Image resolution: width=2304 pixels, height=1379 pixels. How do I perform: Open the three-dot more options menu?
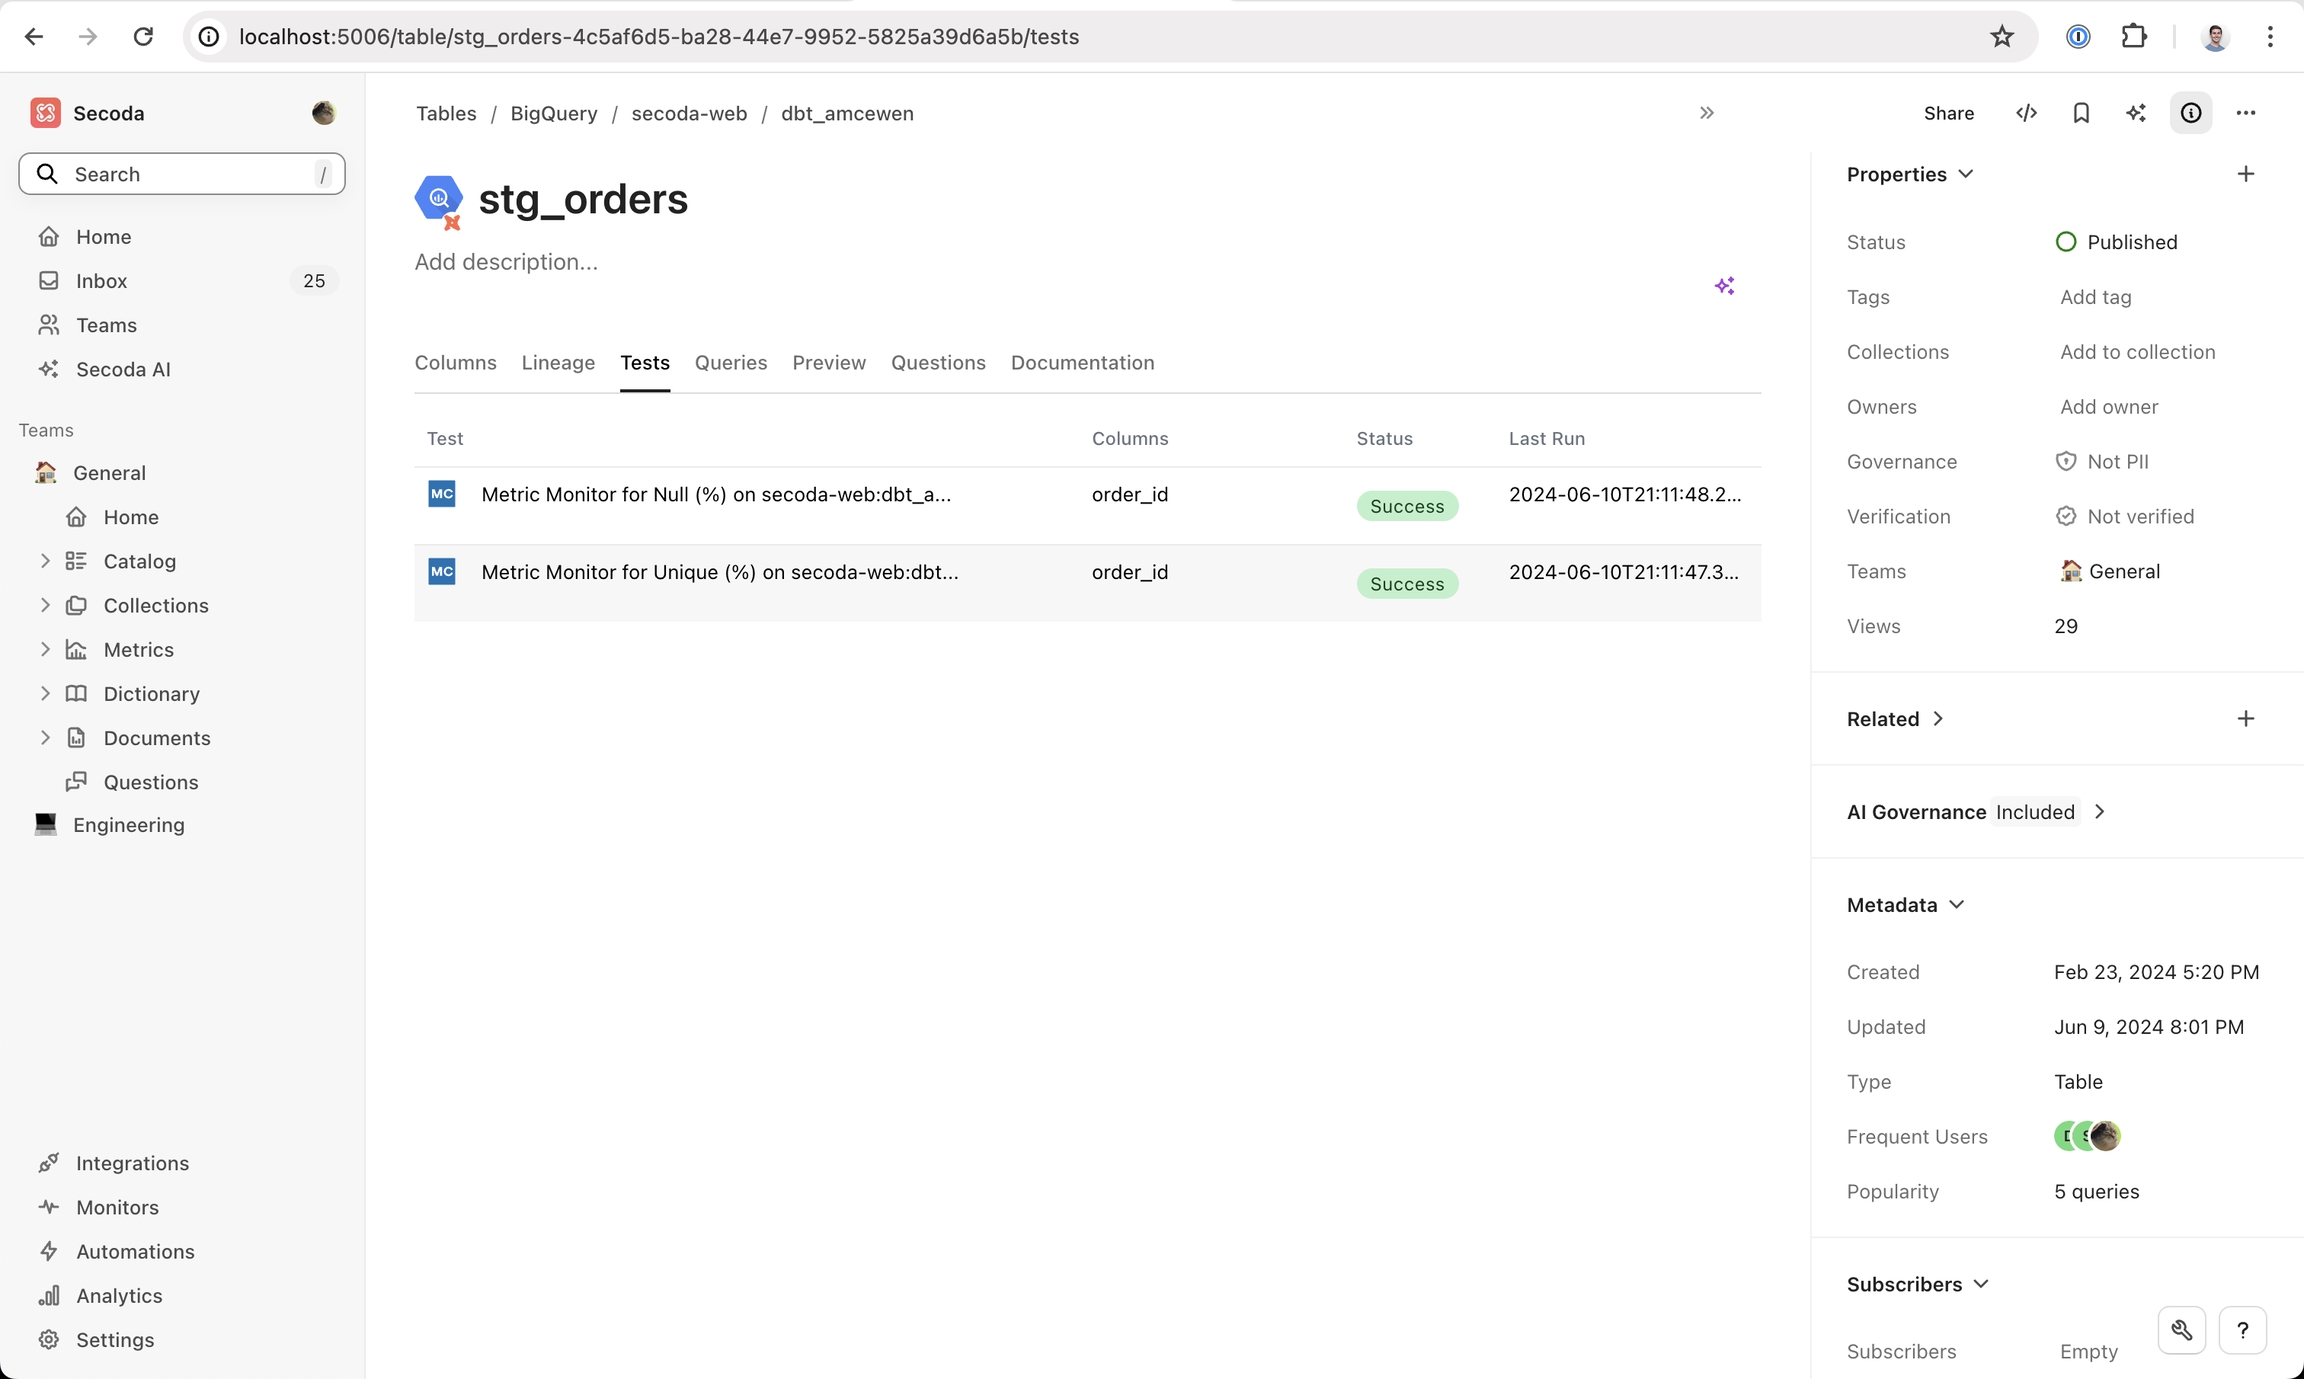pos(2245,113)
